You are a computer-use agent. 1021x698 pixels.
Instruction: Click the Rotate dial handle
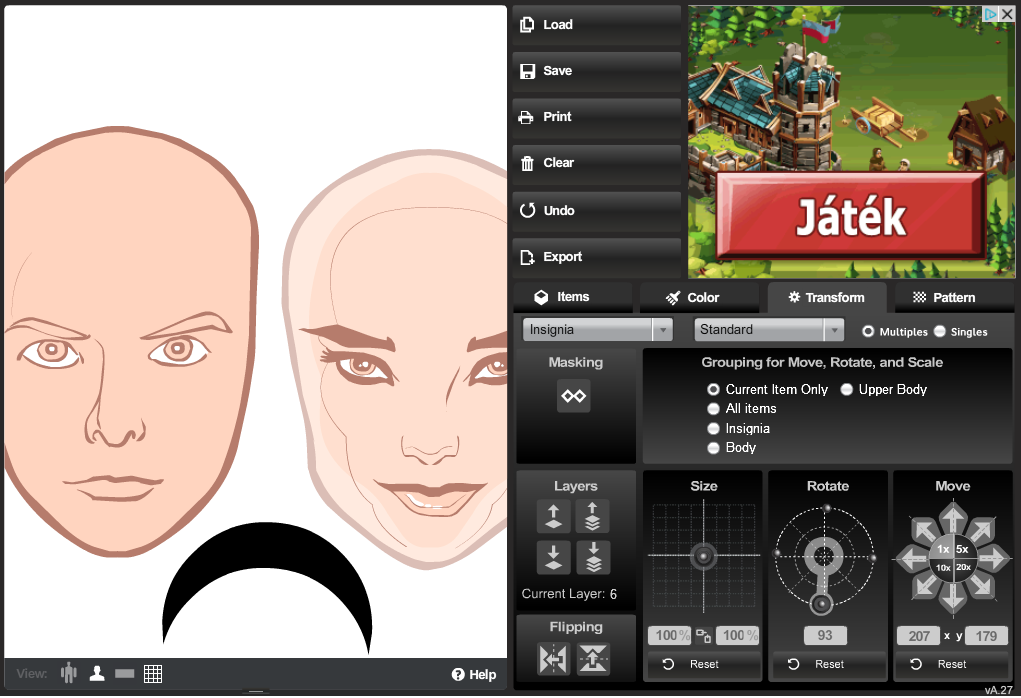coord(822,603)
